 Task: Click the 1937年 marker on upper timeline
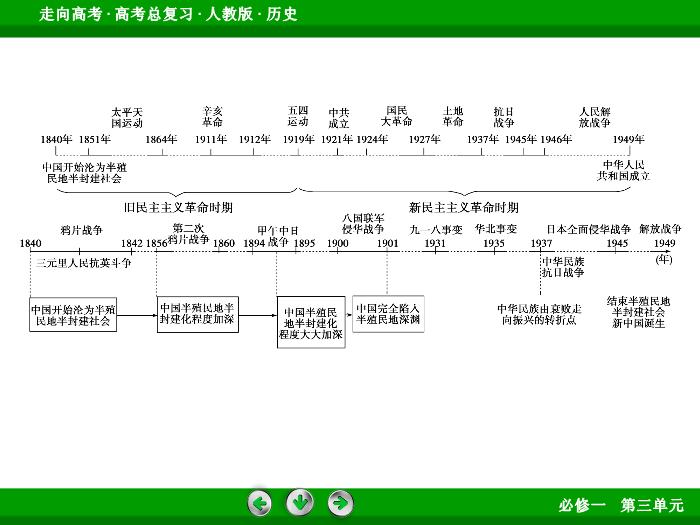(483, 139)
